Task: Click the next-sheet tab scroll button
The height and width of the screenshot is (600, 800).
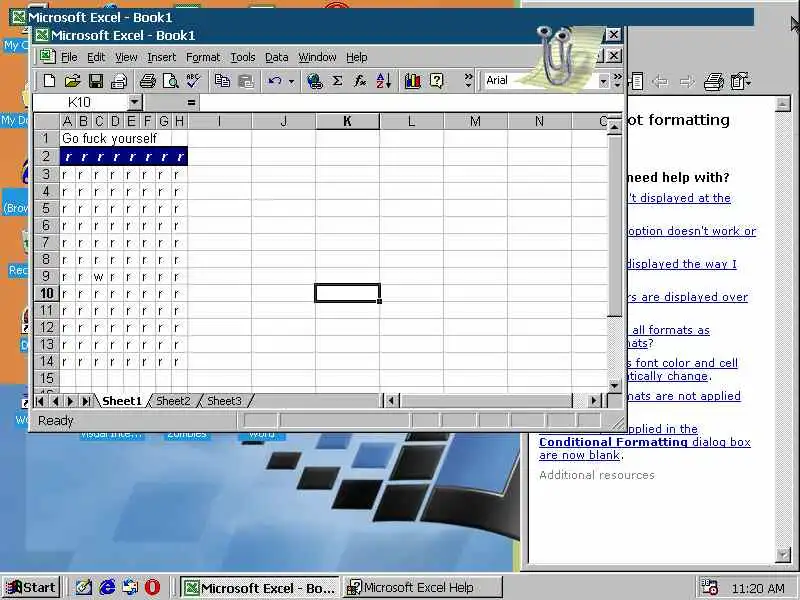Action: click(70, 401)
